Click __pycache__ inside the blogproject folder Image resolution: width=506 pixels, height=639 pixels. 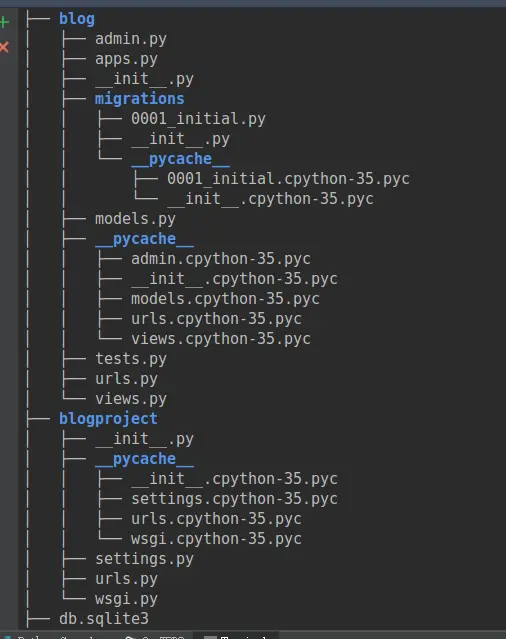click(x=144, y=459)
